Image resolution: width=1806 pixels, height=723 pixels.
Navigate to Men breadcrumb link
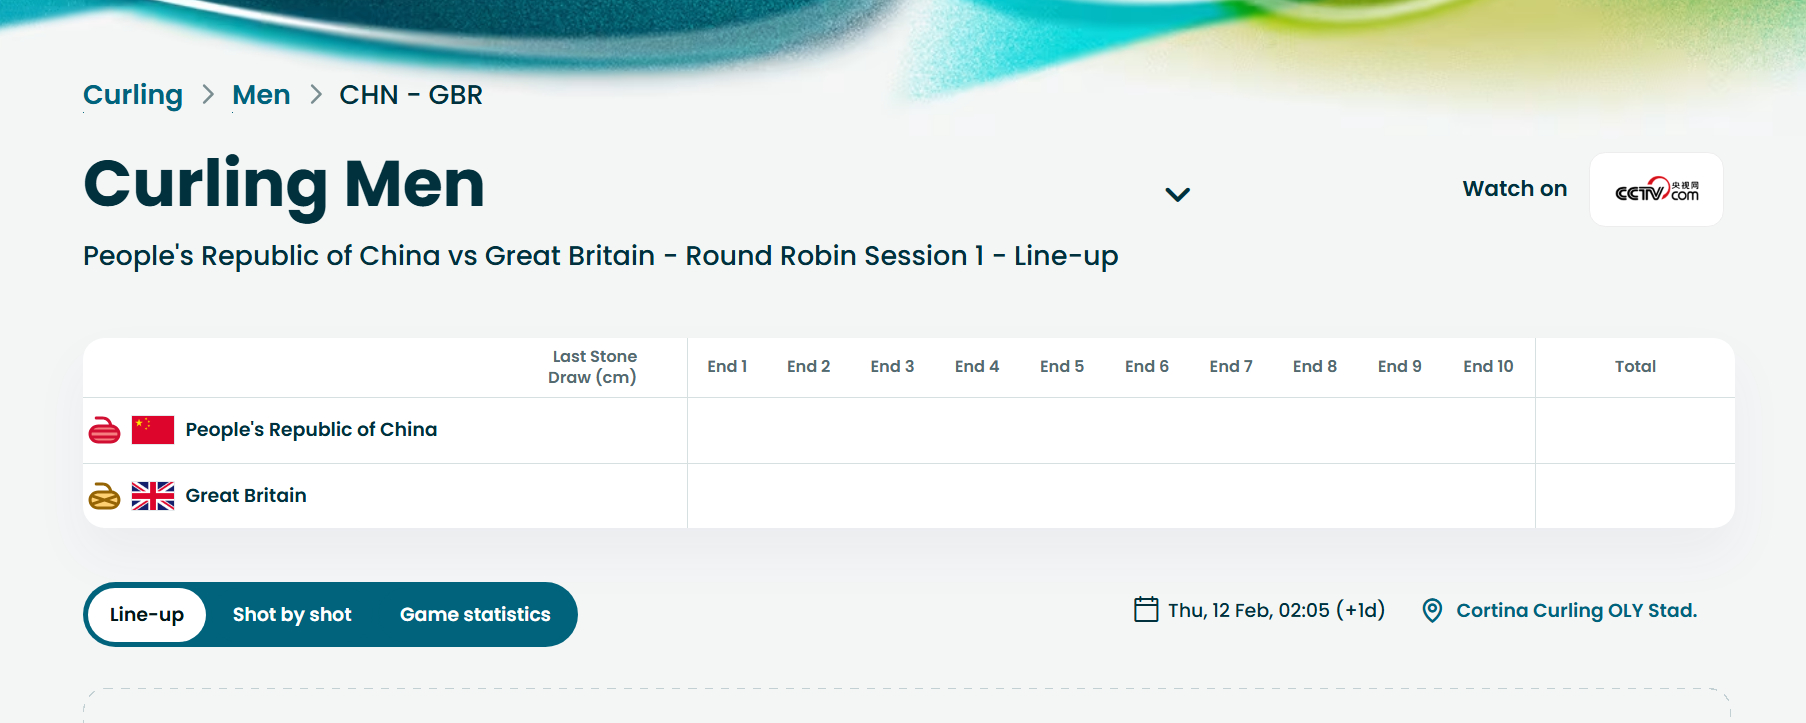pyautogui.click(x=261, y=95)
